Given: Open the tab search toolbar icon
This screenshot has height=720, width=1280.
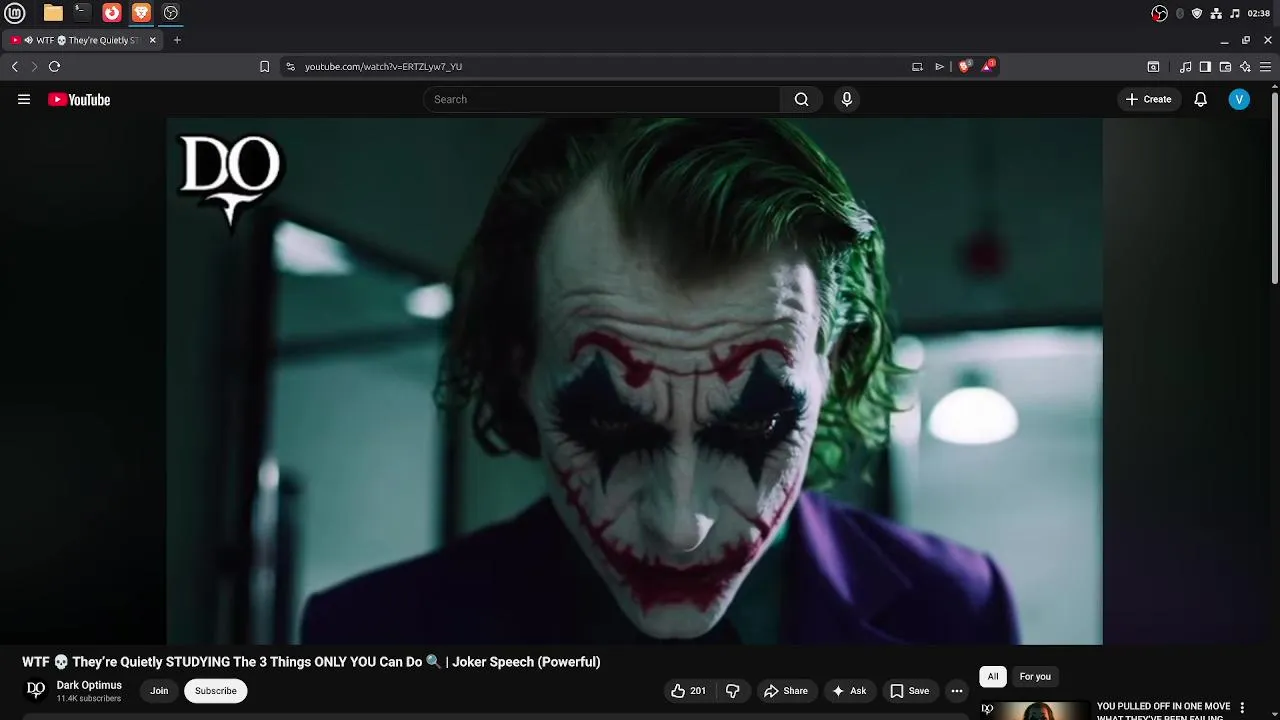Looking at the screenshot, I should pyautogui.click(x=1153, y=66).
